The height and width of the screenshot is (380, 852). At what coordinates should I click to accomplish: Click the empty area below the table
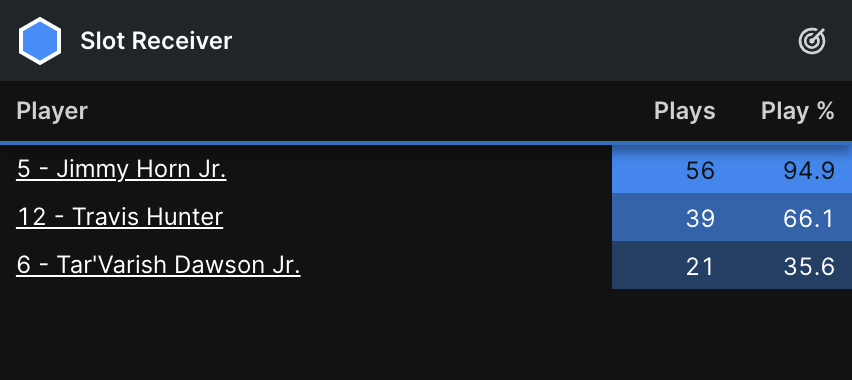(426, 334)
